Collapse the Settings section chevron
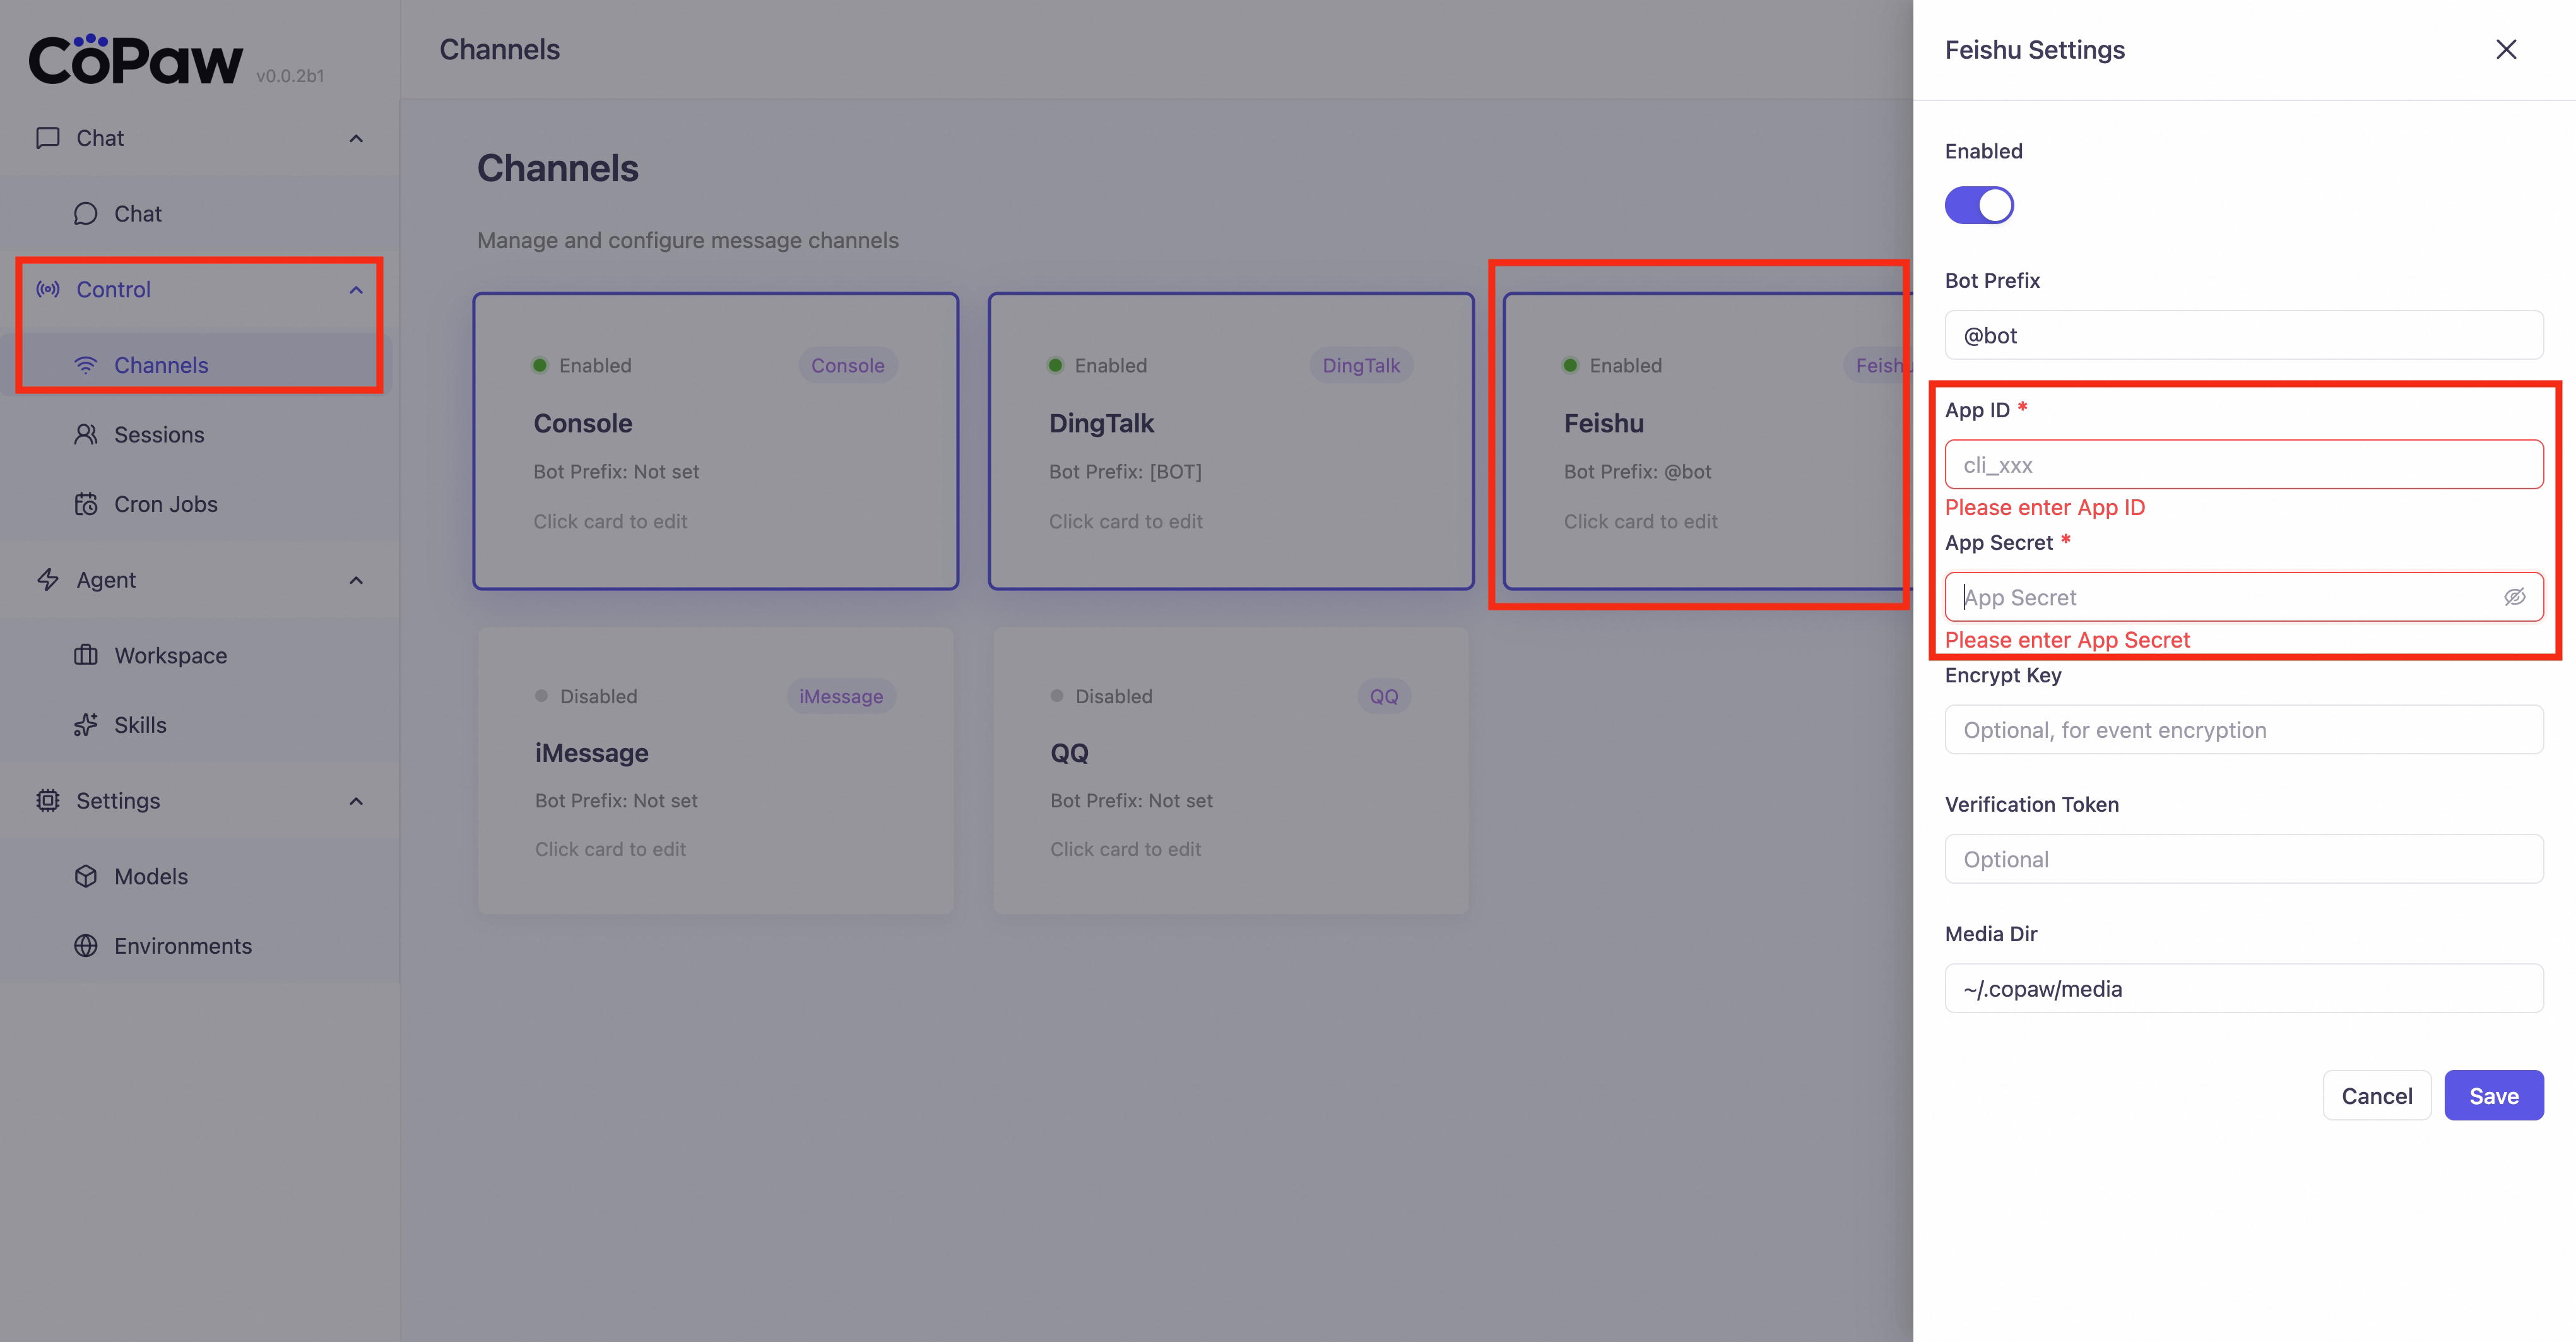The height and width of the screenshot is (1342, 2576). click(x=356, y=801)
